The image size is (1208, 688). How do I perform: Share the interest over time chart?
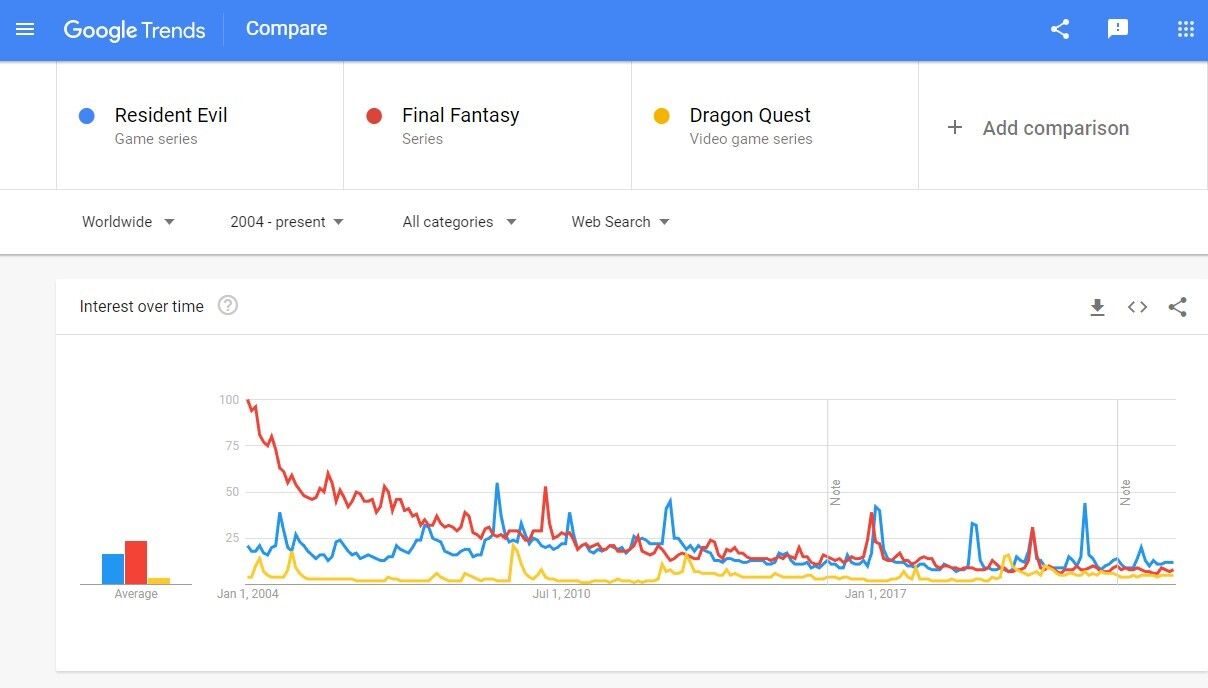tap(1177, 307)
